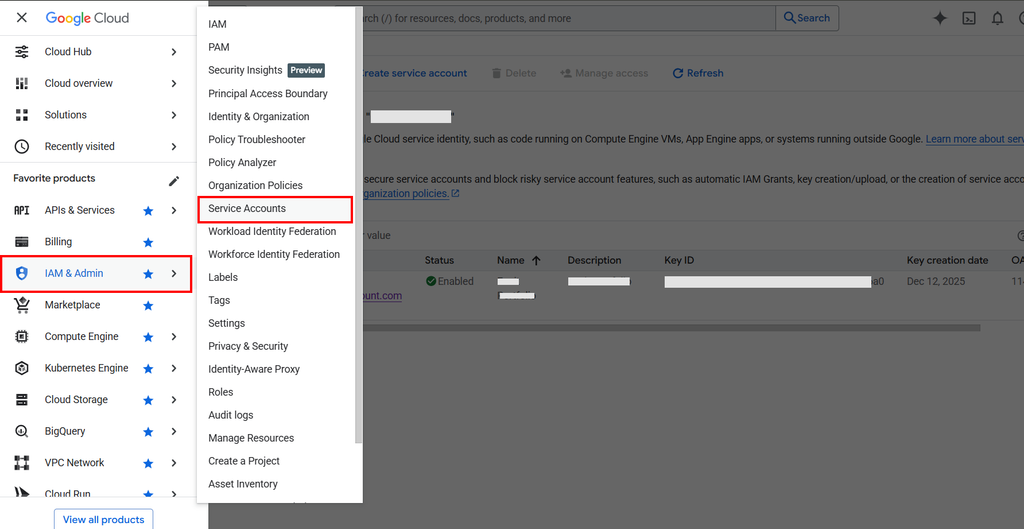
Task: Click the Cloud Storage icon
Action: coord(22,400)
